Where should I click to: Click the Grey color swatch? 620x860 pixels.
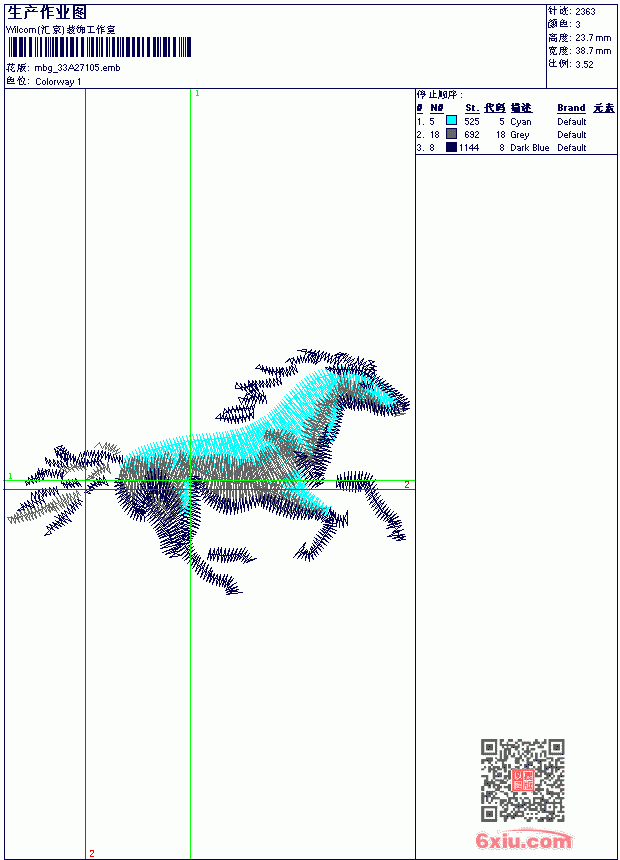pyautogui.click(x=451, y=134)
